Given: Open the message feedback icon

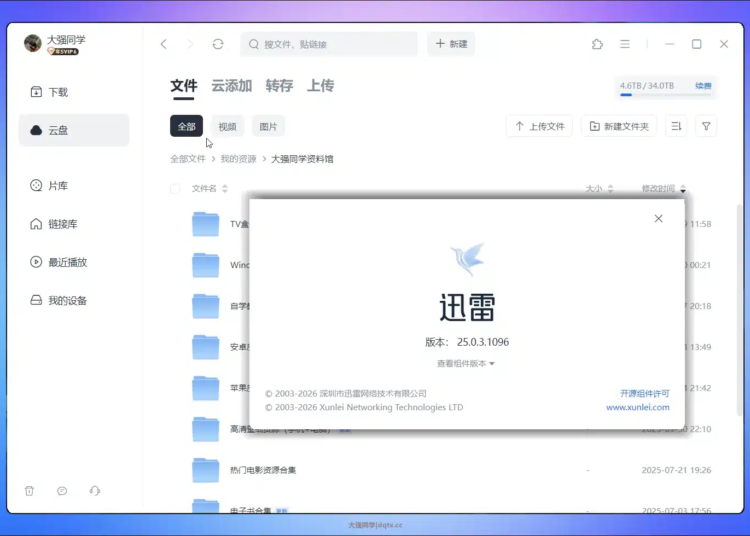Looking at the screenshot, I should pos(62,491).
